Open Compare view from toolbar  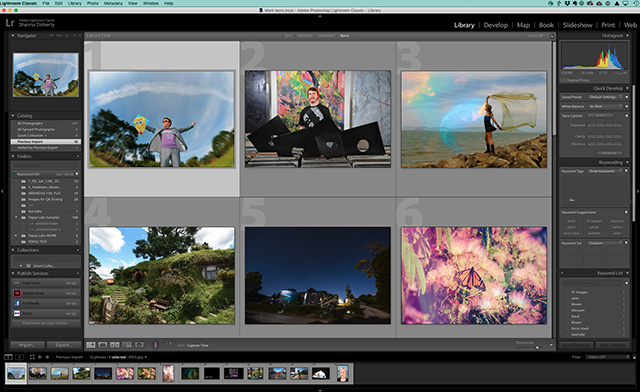[115, 345]
